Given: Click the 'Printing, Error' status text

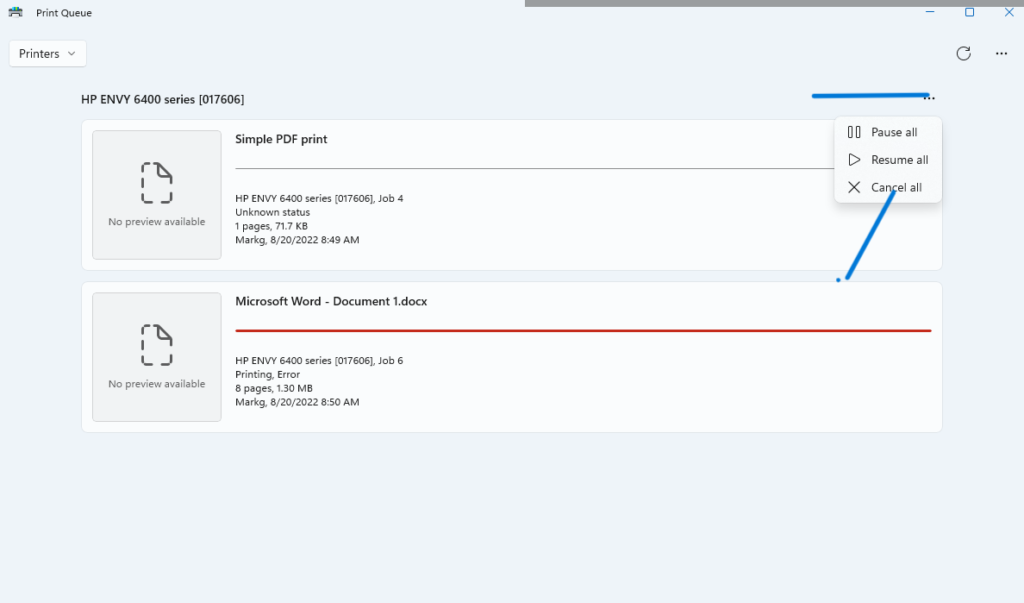Looking at the screenshot, I should point(268,374).
